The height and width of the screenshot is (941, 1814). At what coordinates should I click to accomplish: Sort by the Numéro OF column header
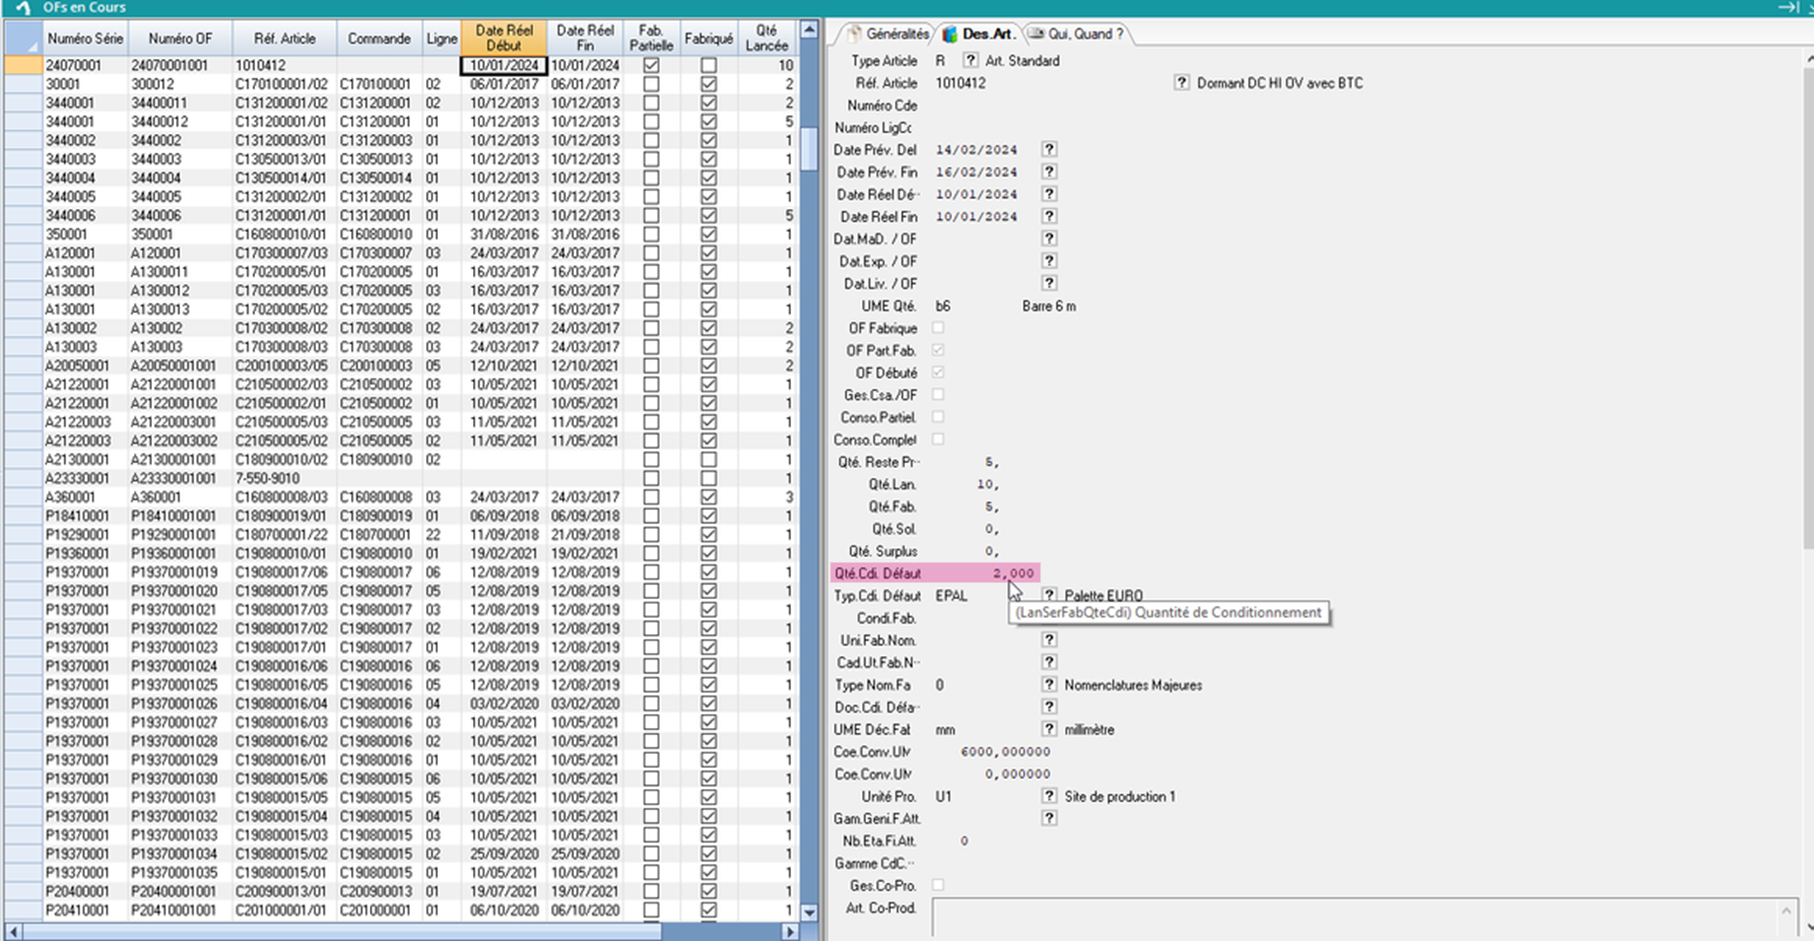(x=180, y=38)
